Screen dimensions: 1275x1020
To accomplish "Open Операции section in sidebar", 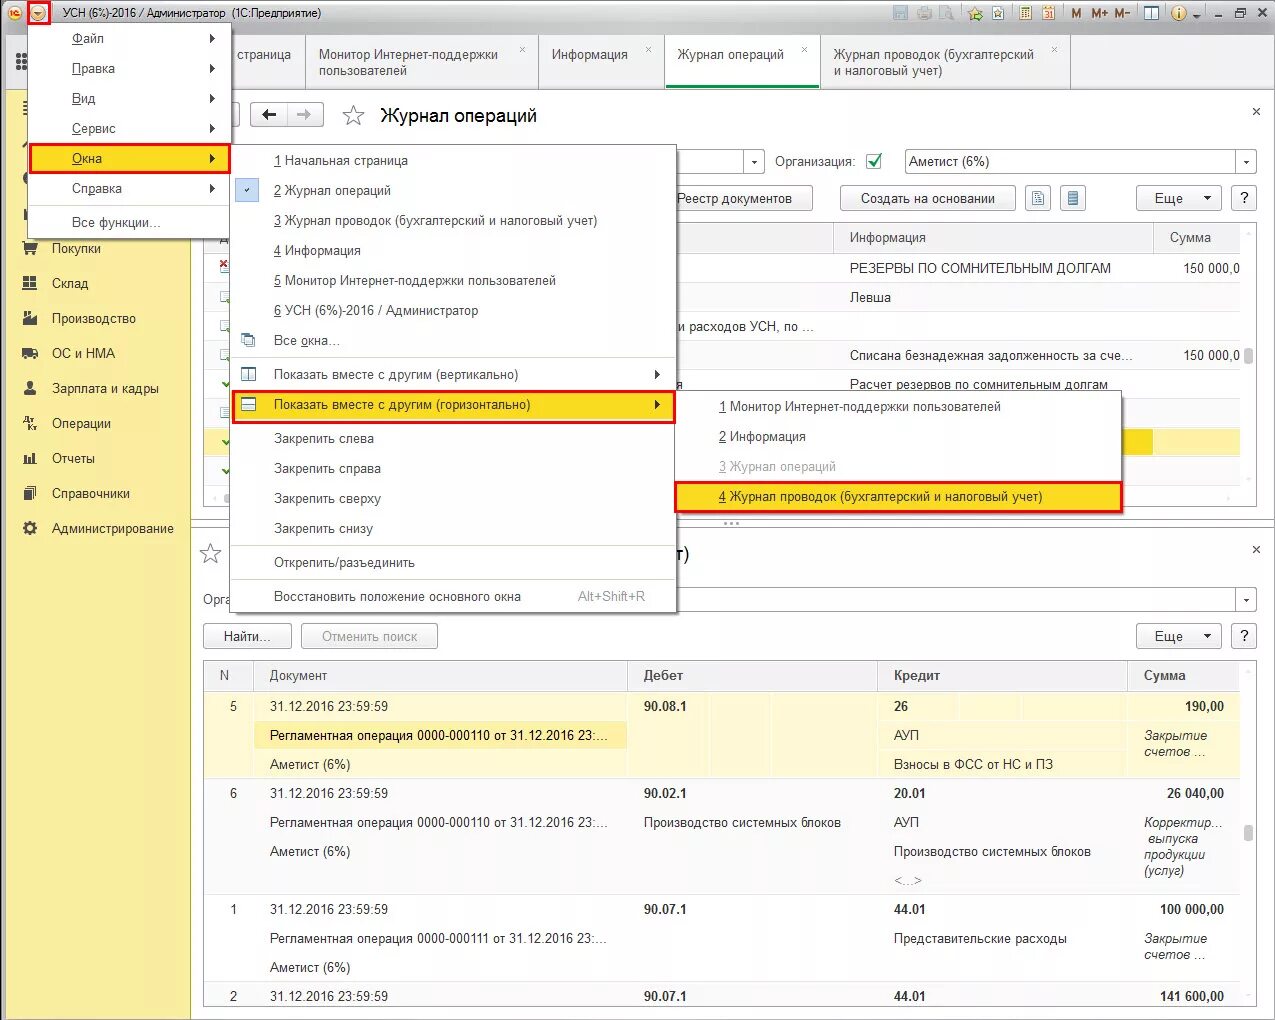I will (81, 423).
